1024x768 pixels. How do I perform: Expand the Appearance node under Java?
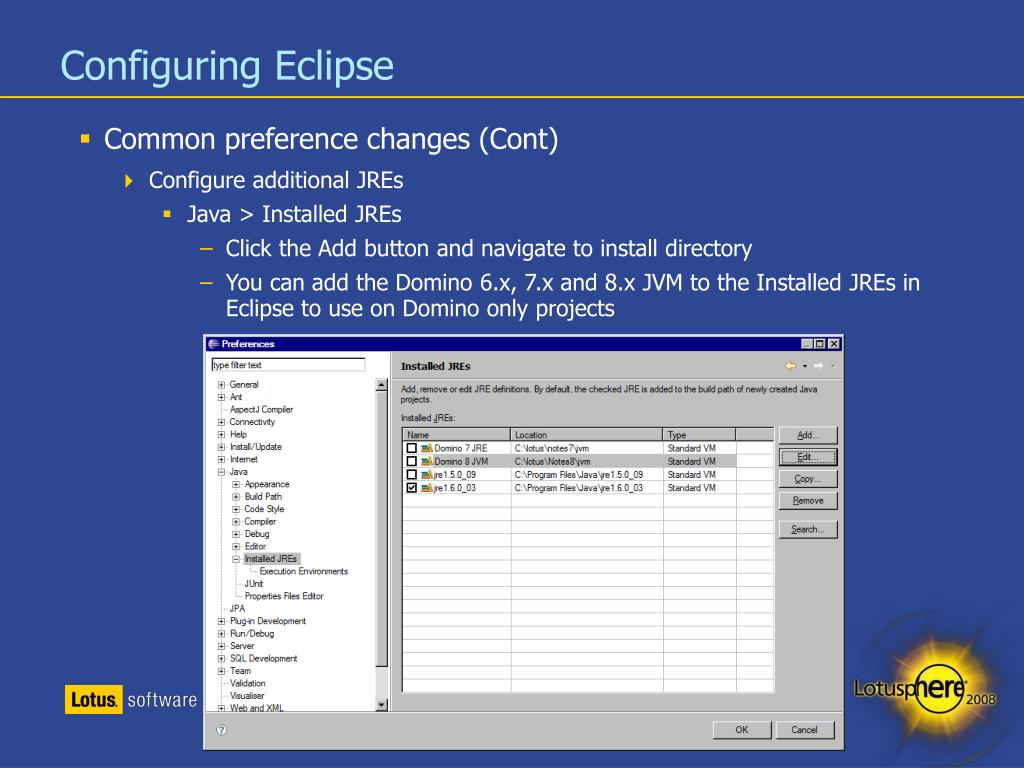(236, 485)
